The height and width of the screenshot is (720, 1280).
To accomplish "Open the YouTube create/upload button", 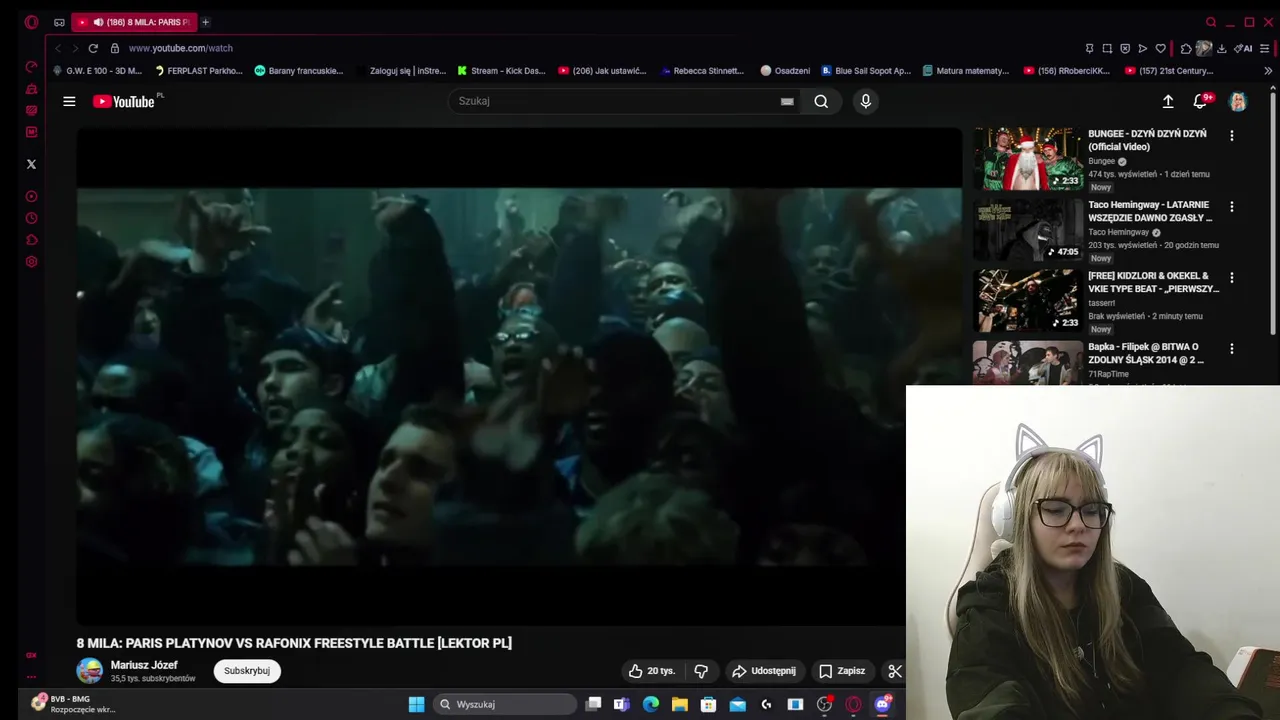I will click(1168, 101).
